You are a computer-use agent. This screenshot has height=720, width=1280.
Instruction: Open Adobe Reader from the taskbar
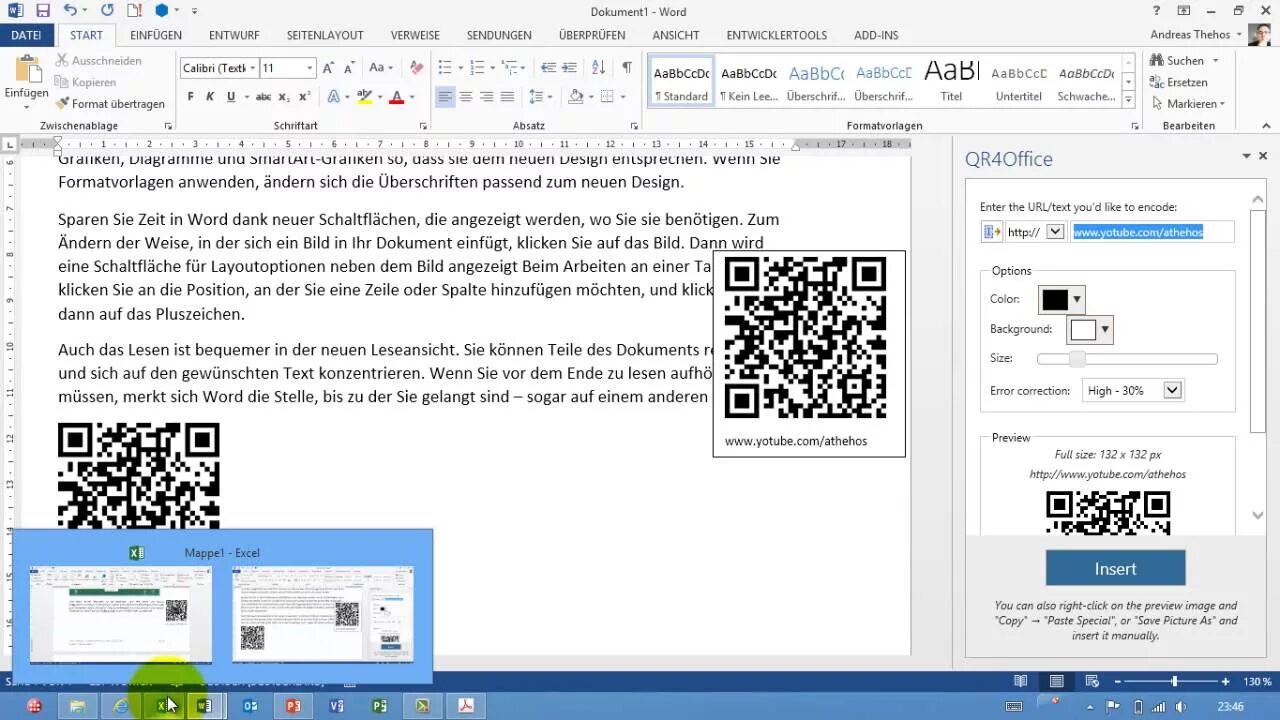[x=465, y=706]
